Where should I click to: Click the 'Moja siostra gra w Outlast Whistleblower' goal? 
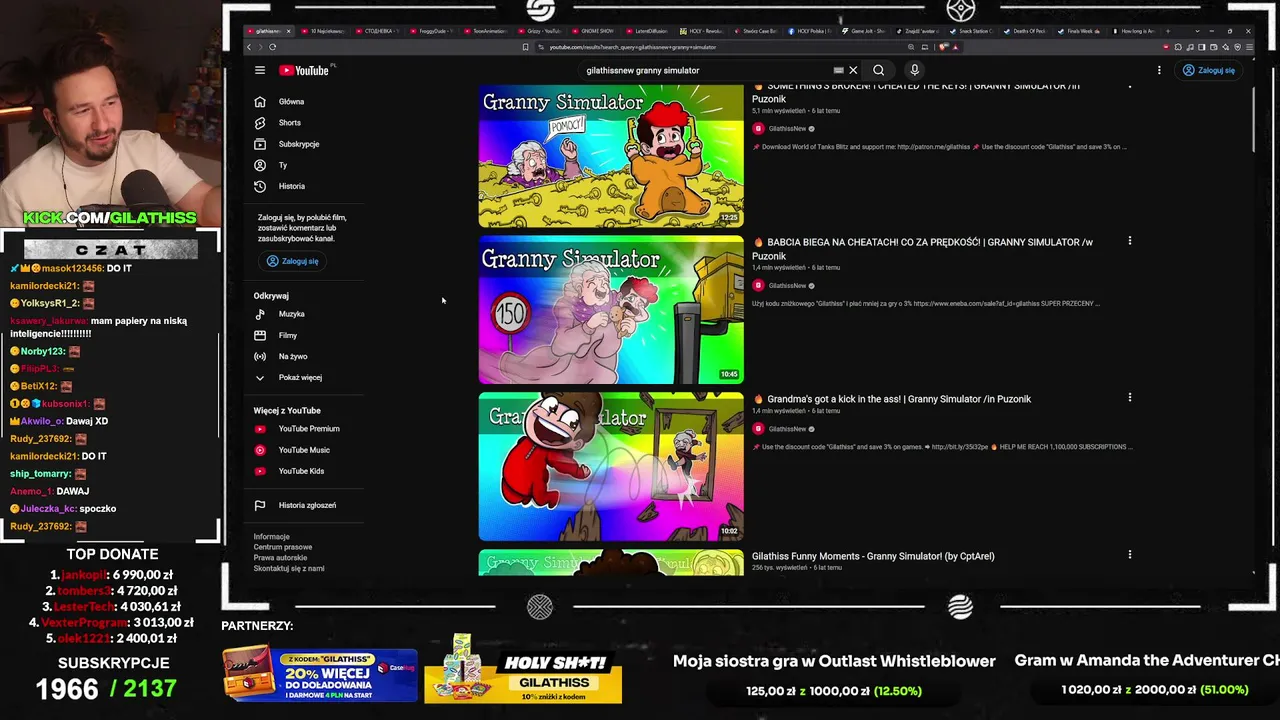834,661
